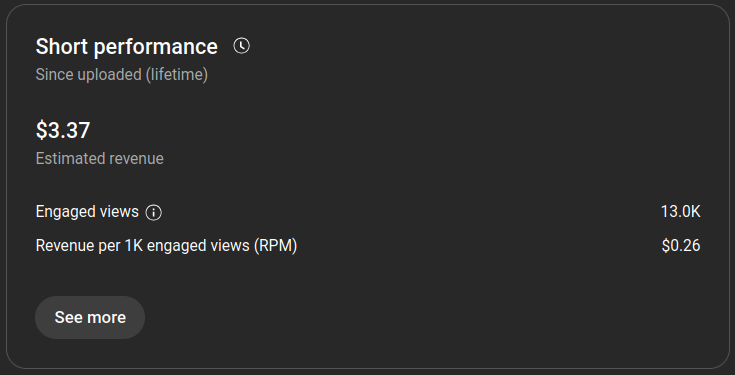The height and width of the screenshot is (375, 735).
Task: Select the $0.26 RPM value
Action: [681, 246]
